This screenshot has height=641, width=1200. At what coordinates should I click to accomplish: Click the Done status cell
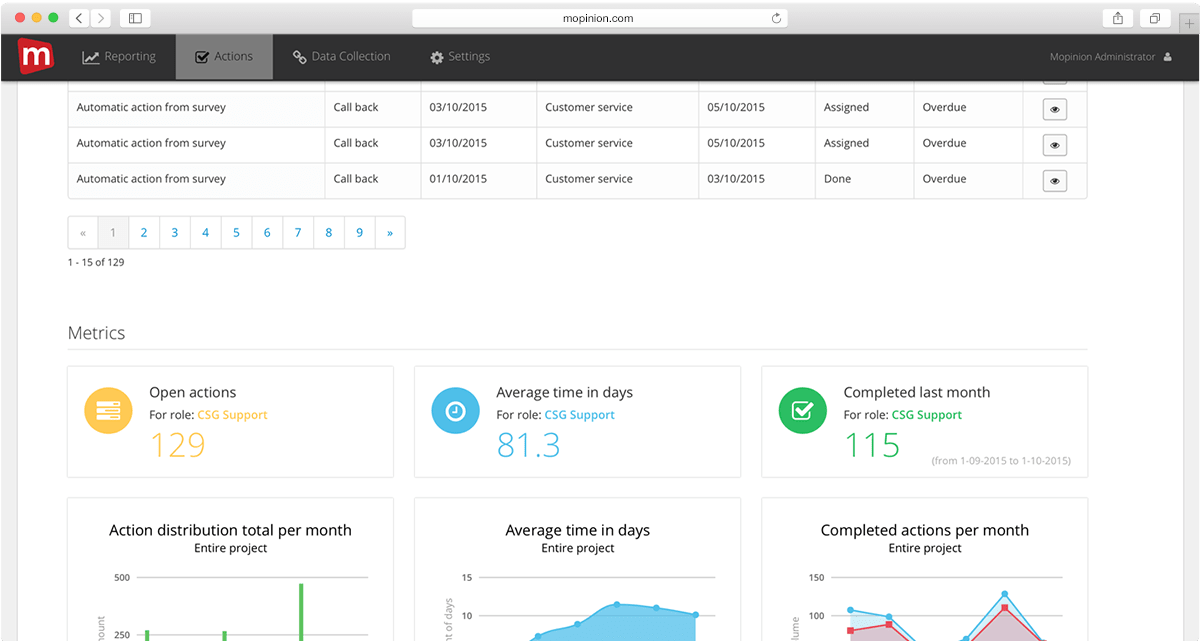coord(837,179)
